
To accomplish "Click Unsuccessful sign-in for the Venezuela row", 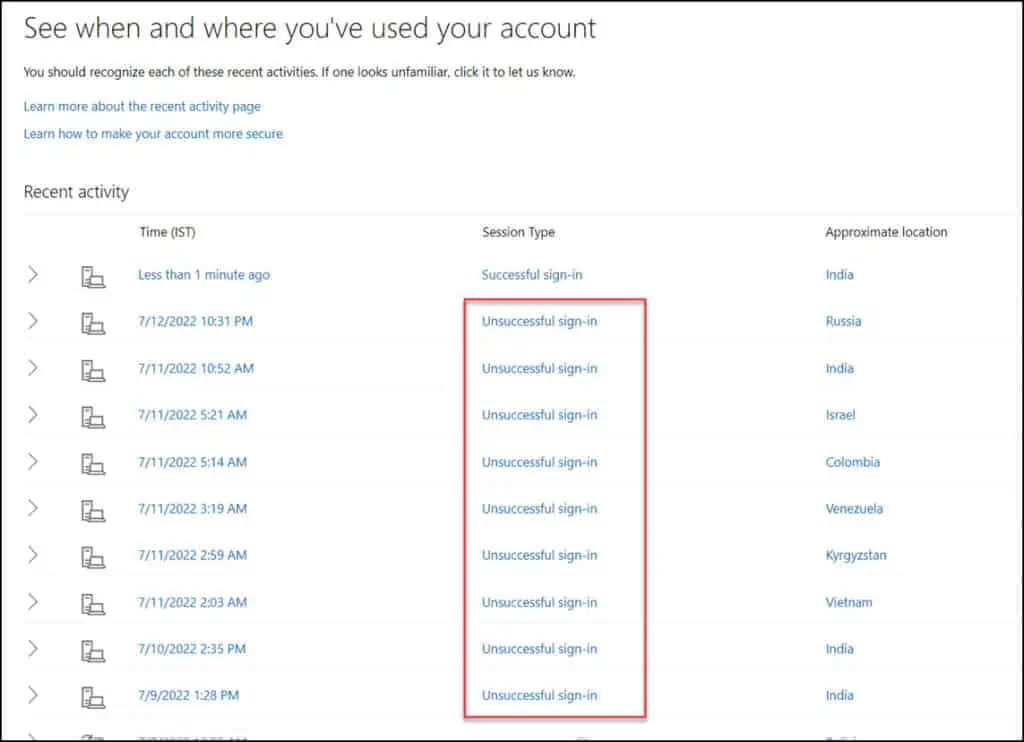I will tap(539, 509).
